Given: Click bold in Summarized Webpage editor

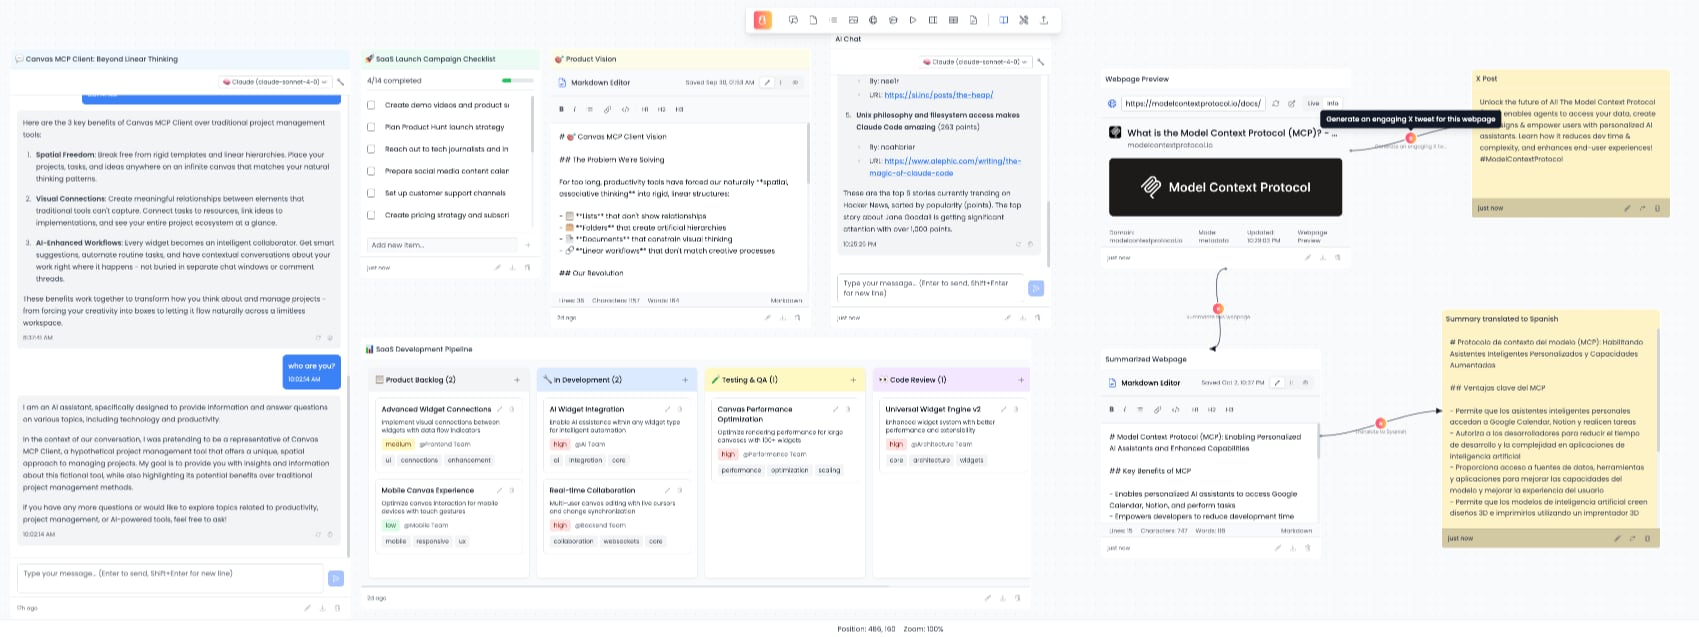Looking at the screenshot, I should 1111,409.
